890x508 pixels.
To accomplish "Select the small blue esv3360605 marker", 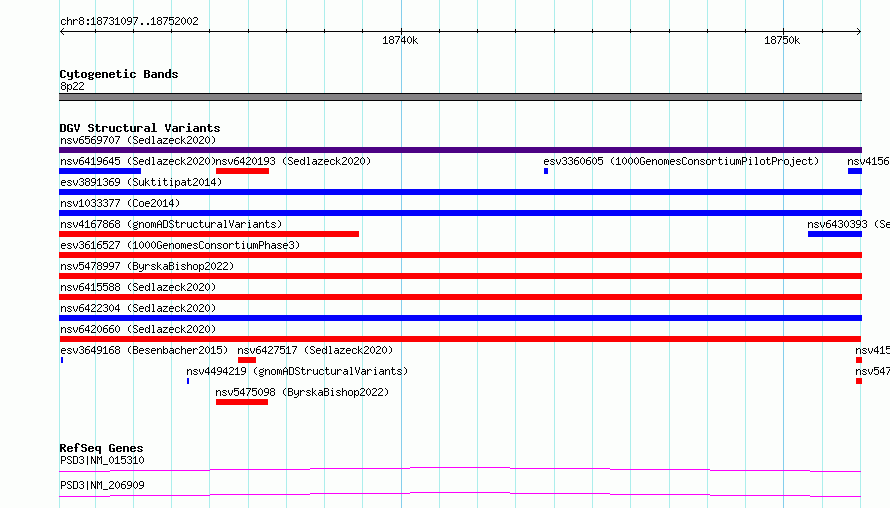I will point(546,171).
